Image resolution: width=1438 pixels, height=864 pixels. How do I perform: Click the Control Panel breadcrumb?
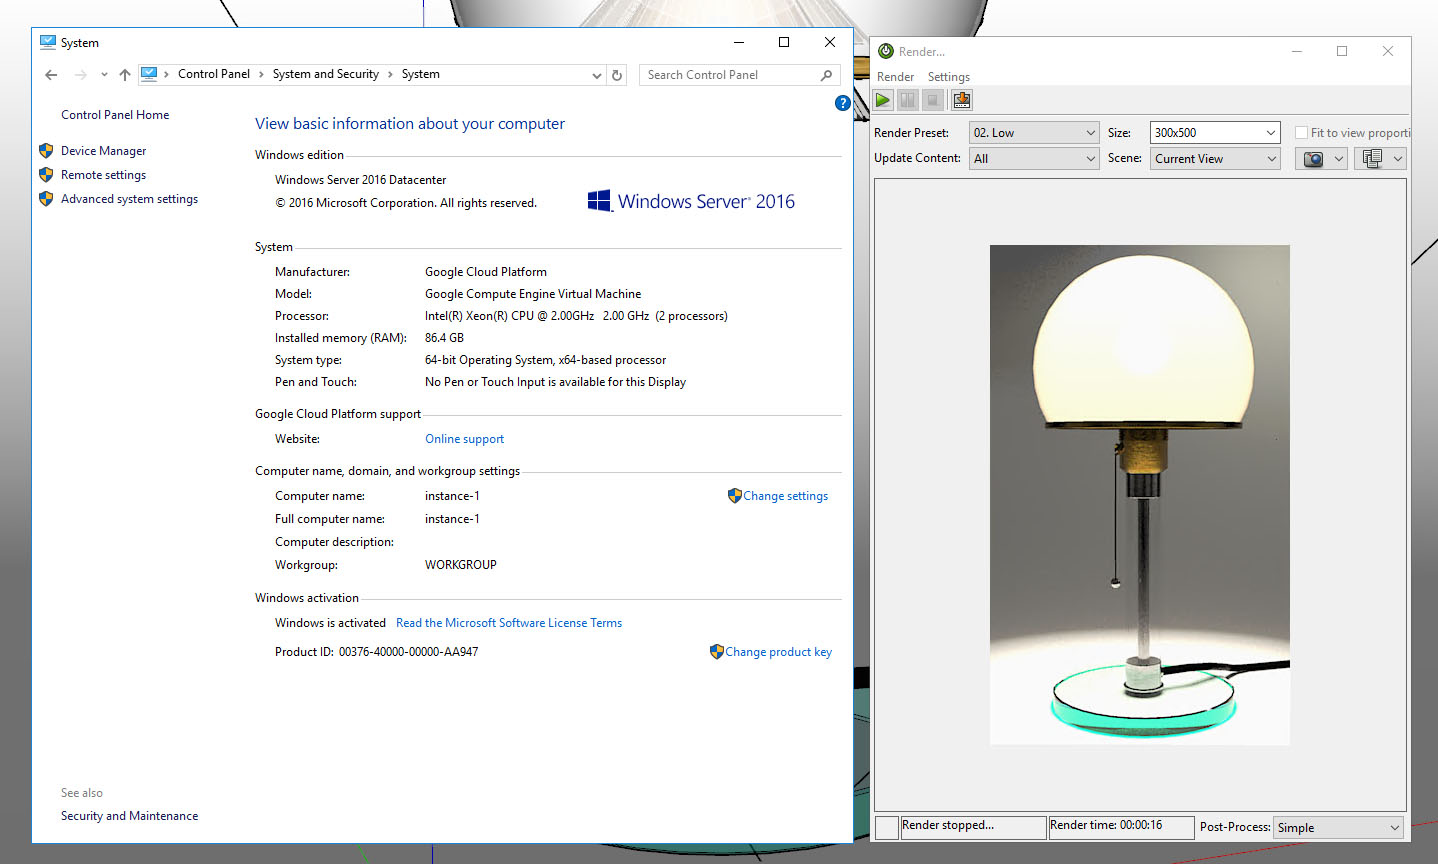point(214,74)
